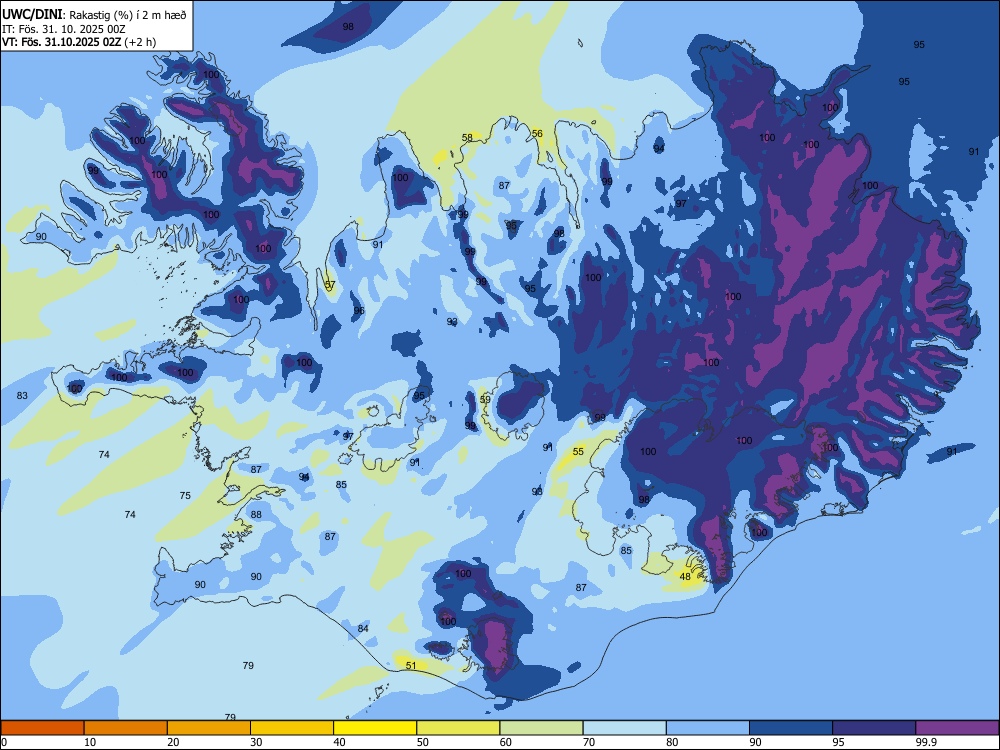The width and height of the screenshot is (1000, 750).
Task: Click the pale blue 70–80 legend swatch
Action: click(x=624, y=728)
